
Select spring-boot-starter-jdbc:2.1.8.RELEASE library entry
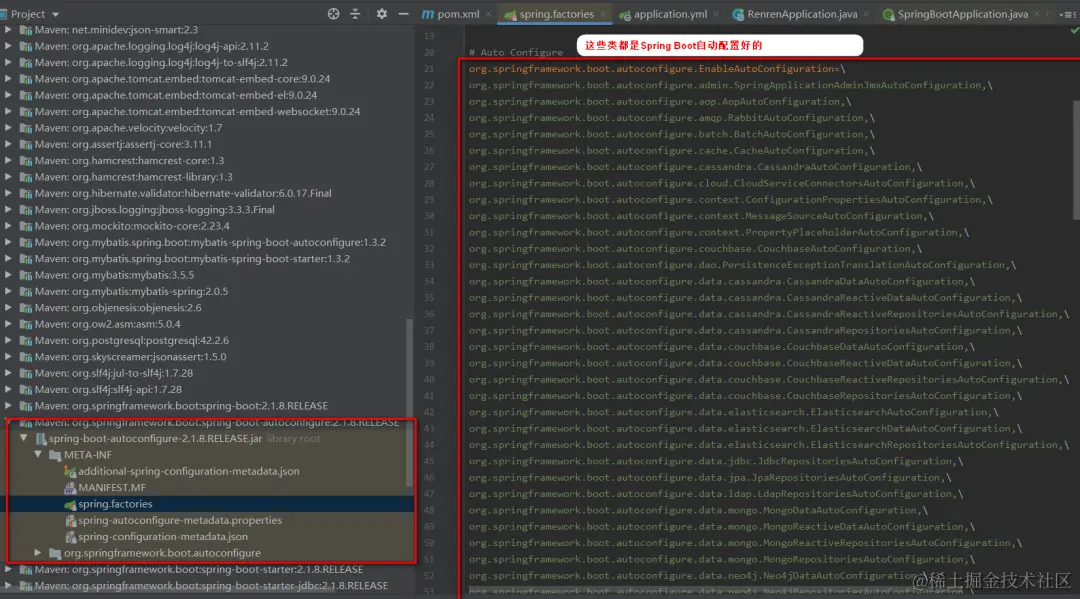[211, 586]
